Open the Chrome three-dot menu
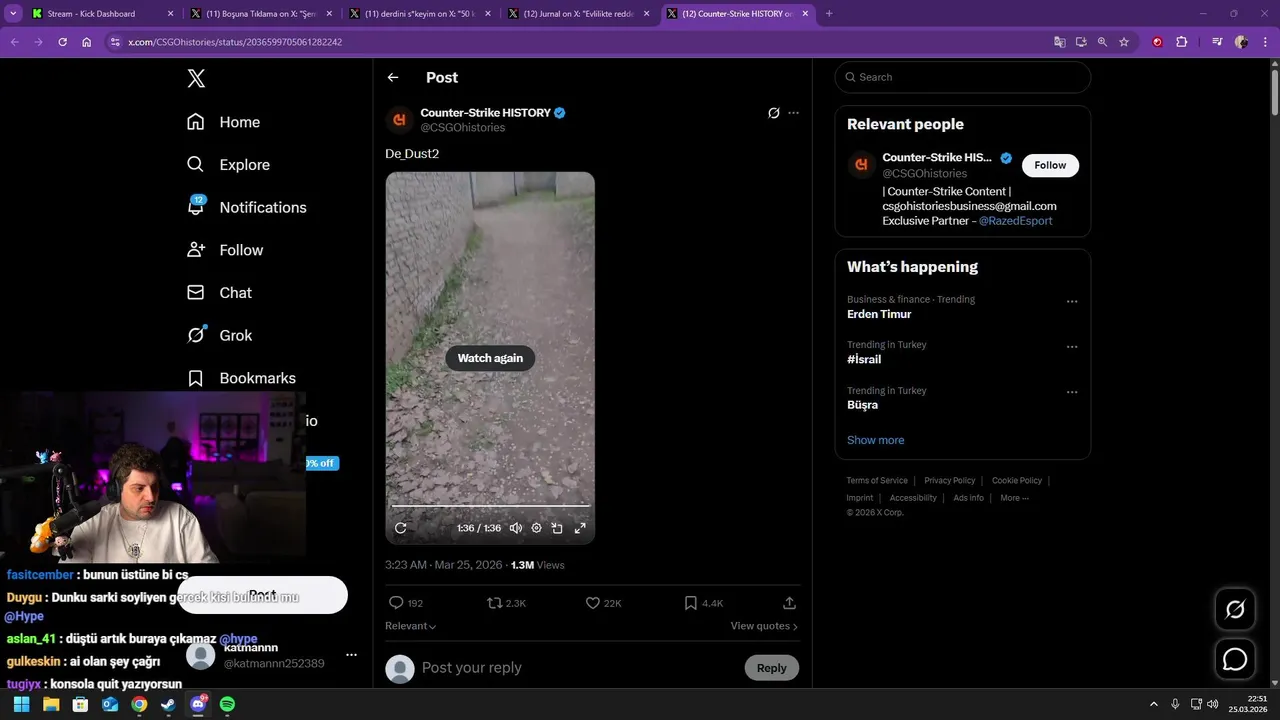Screen dimensions: 1280x720 point(1265,42)
